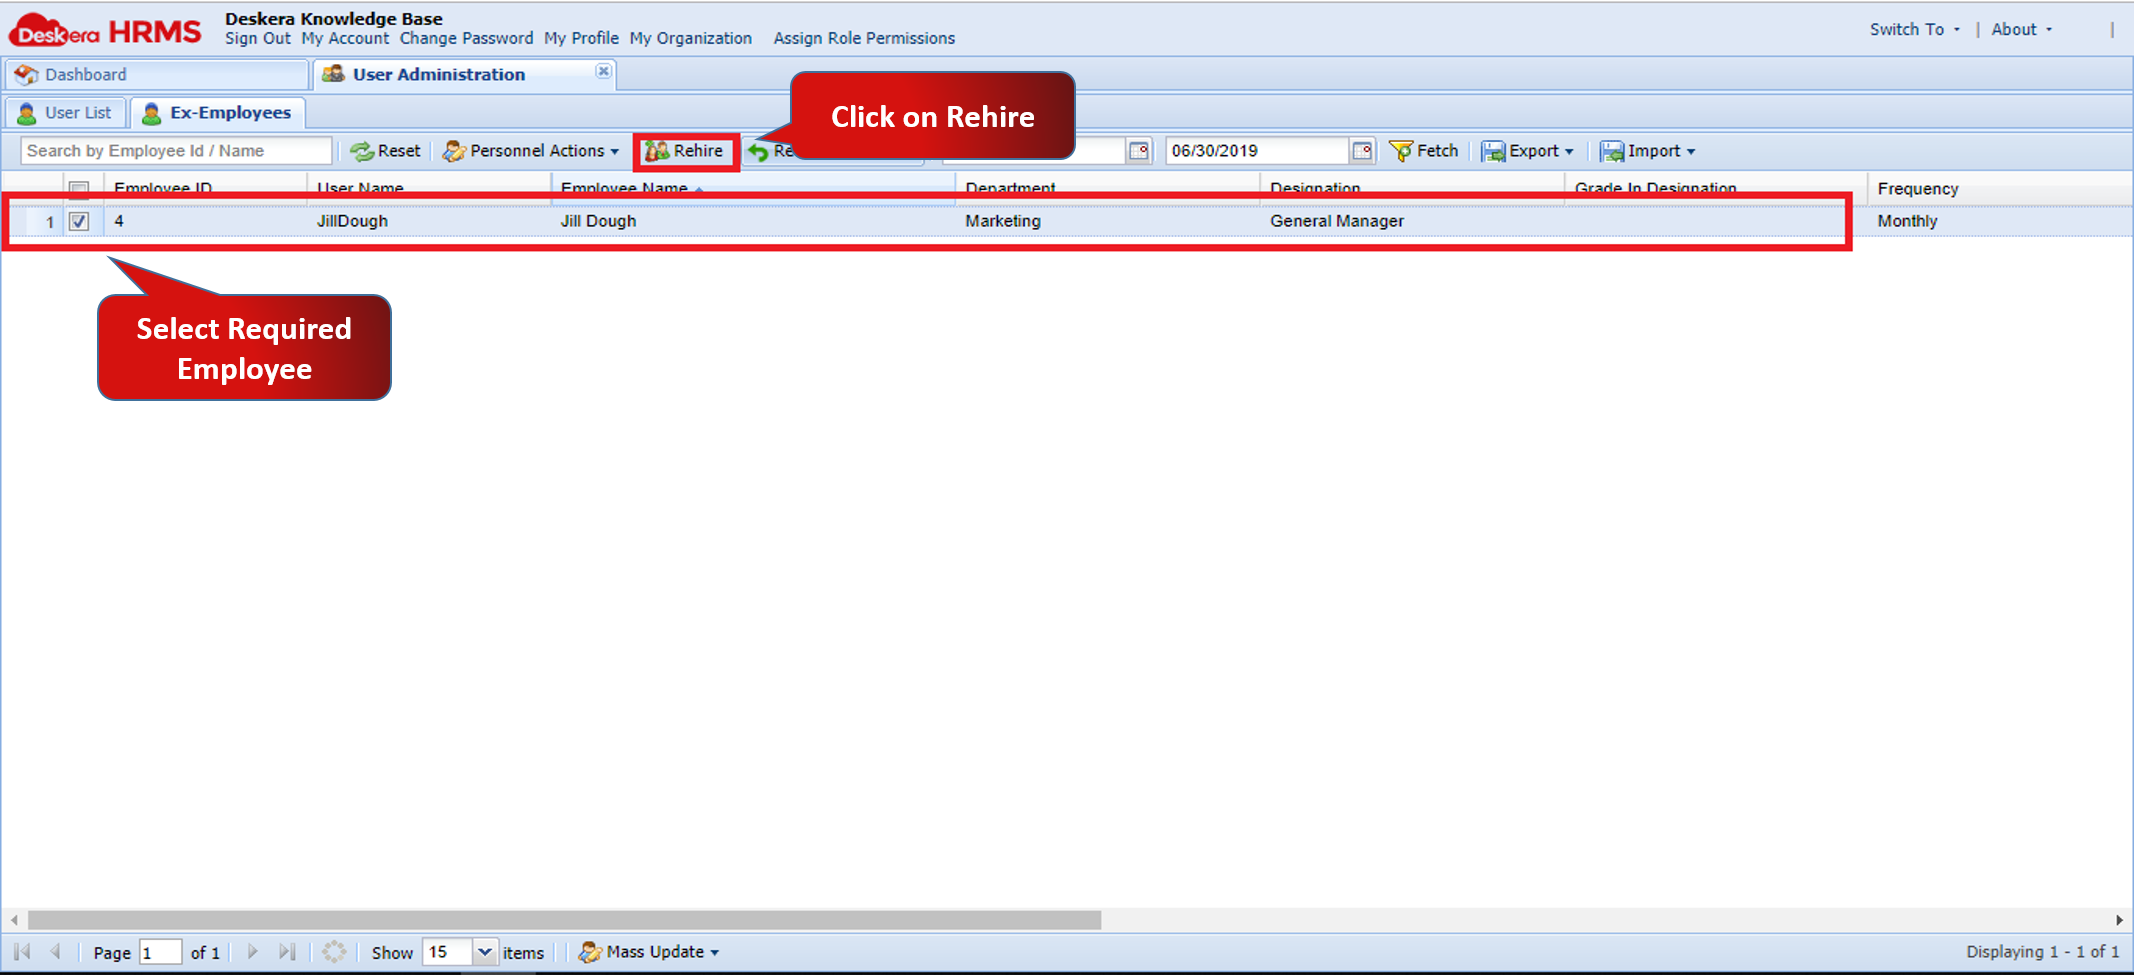This screenshot has height=975, width=2134.
Task: Click the Rehire button
Action: point(685,151)
